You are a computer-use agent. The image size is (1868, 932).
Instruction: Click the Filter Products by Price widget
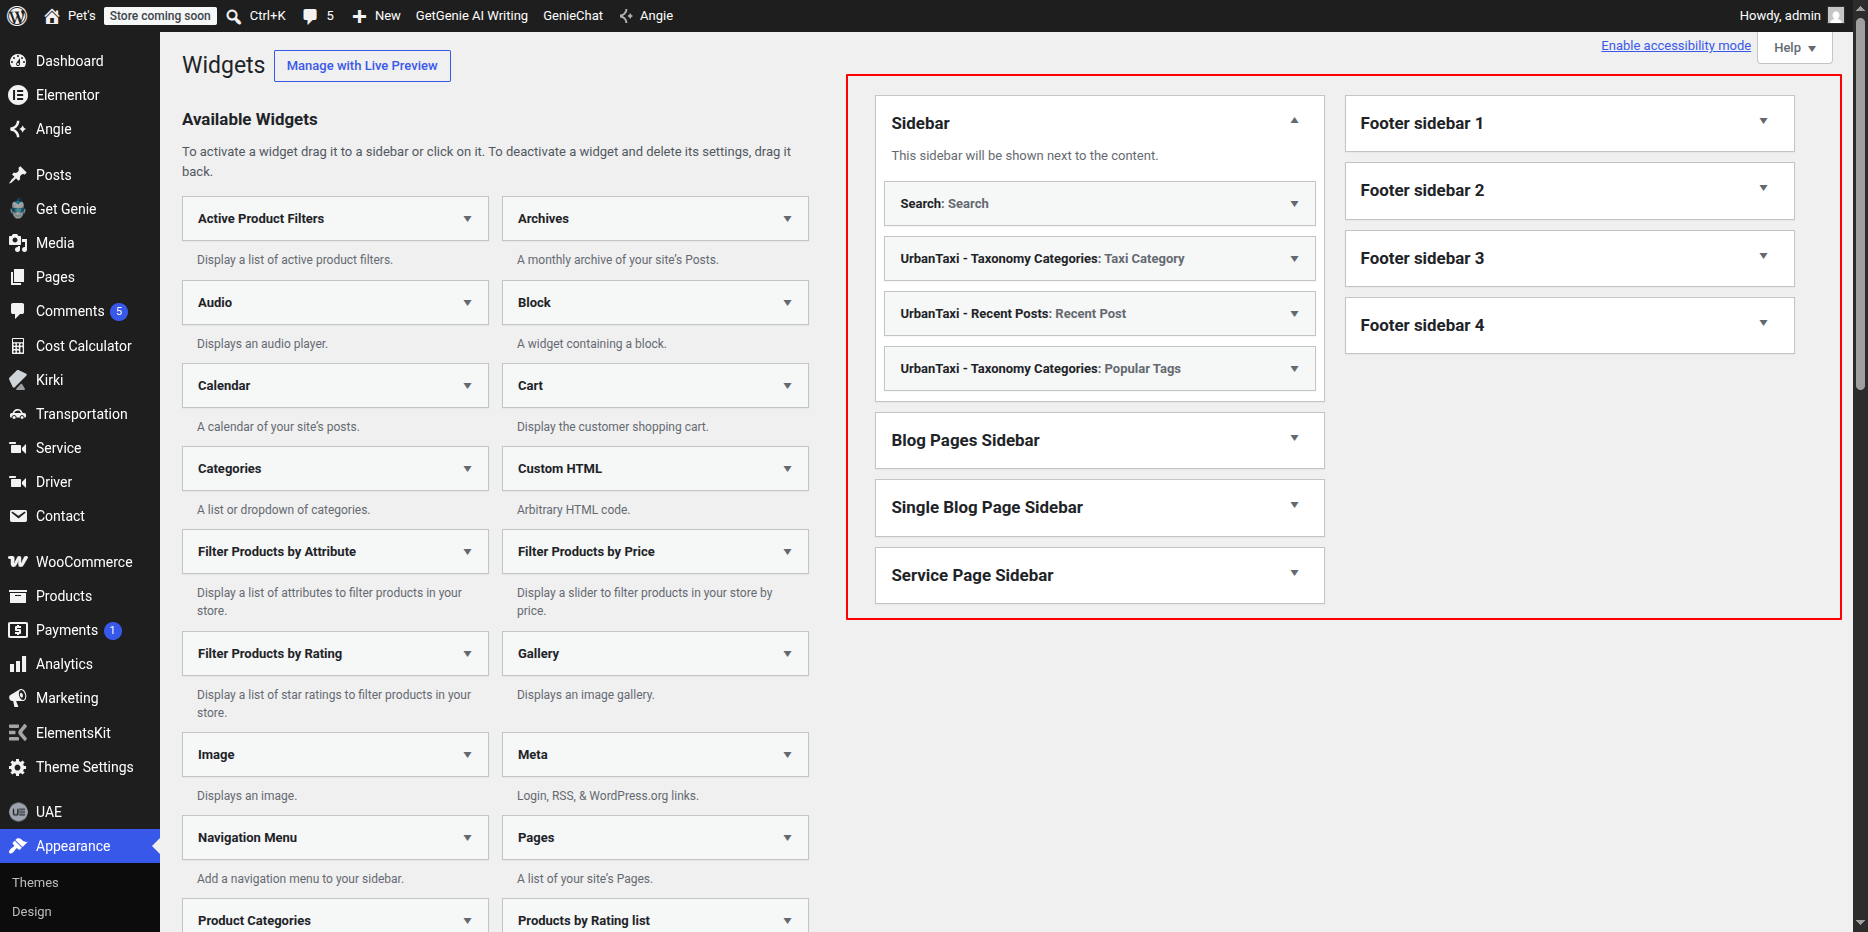(x=655, y=552)
